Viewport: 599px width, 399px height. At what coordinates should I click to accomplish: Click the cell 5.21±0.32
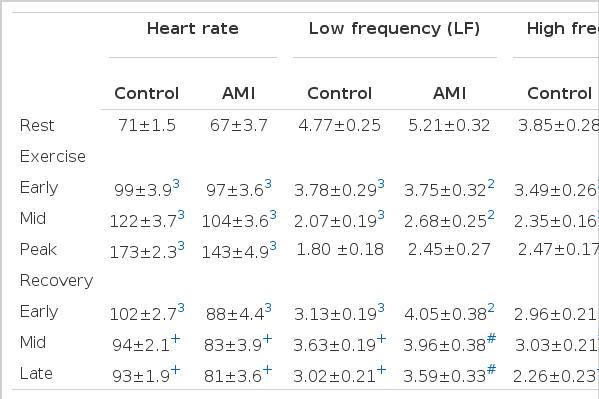click(449, 125)
